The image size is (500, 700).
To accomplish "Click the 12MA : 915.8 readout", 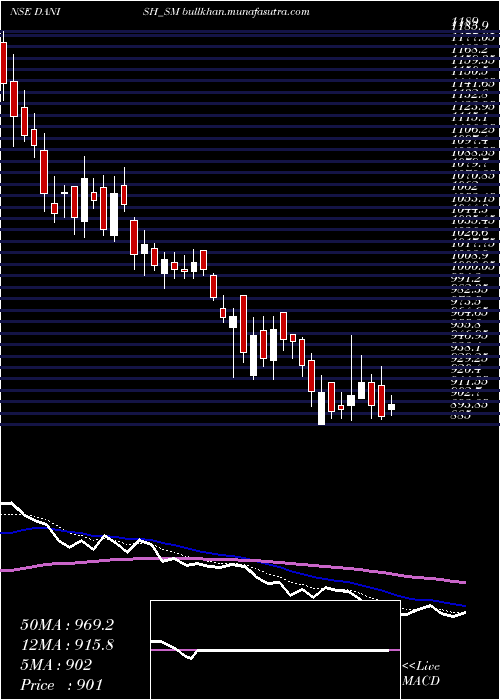I will [67, 645].
